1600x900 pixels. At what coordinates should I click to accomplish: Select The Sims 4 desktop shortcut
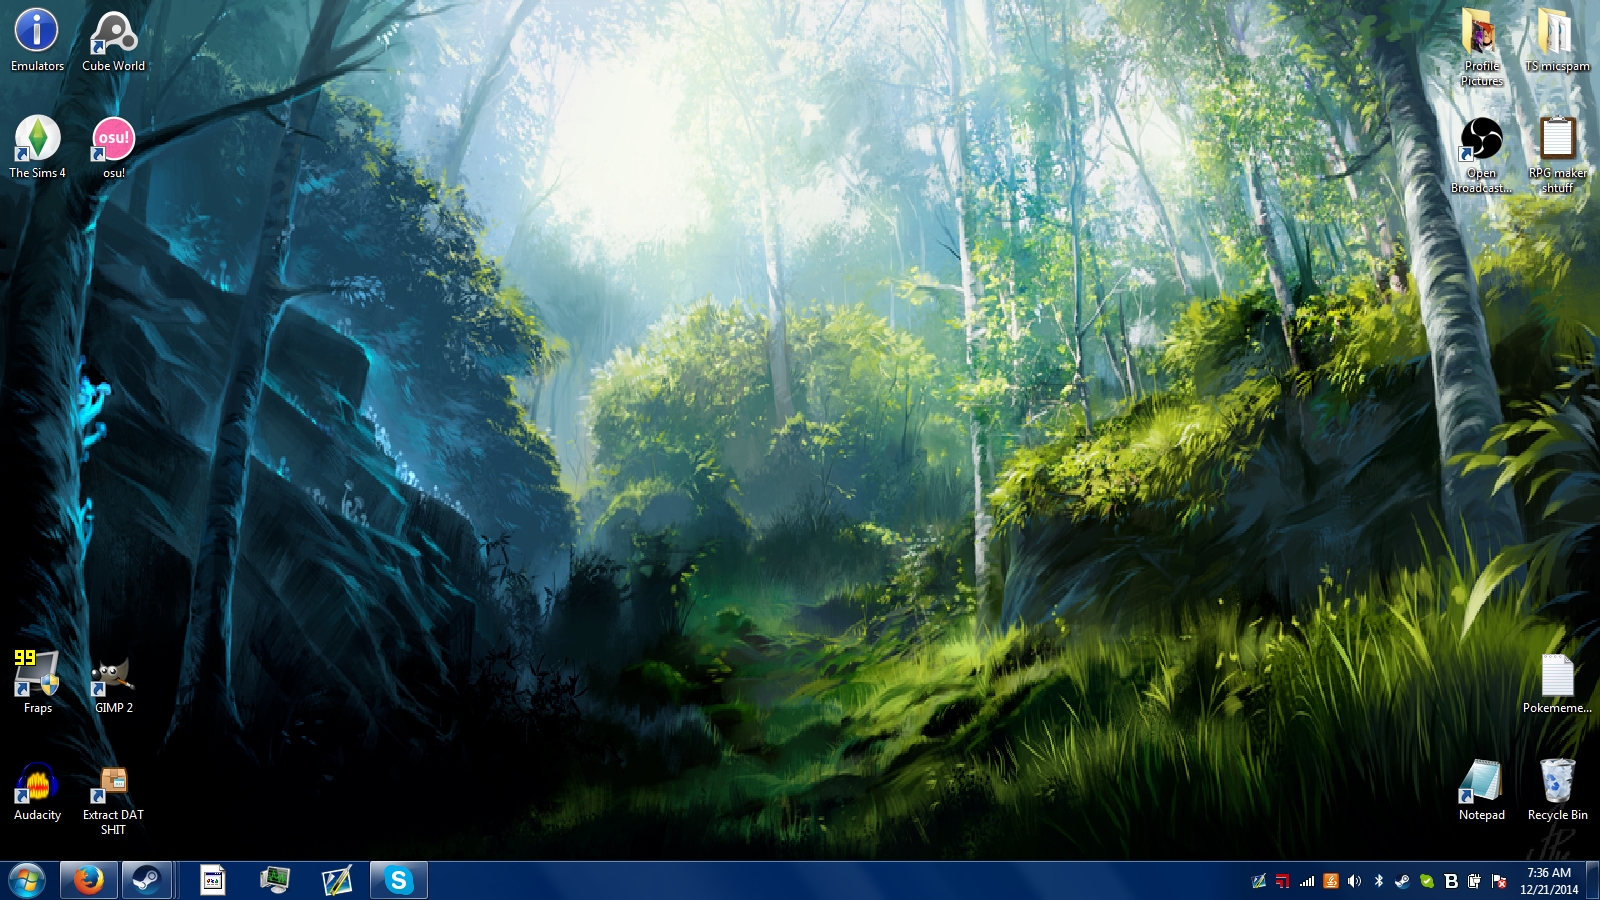[x=37, y=147]
